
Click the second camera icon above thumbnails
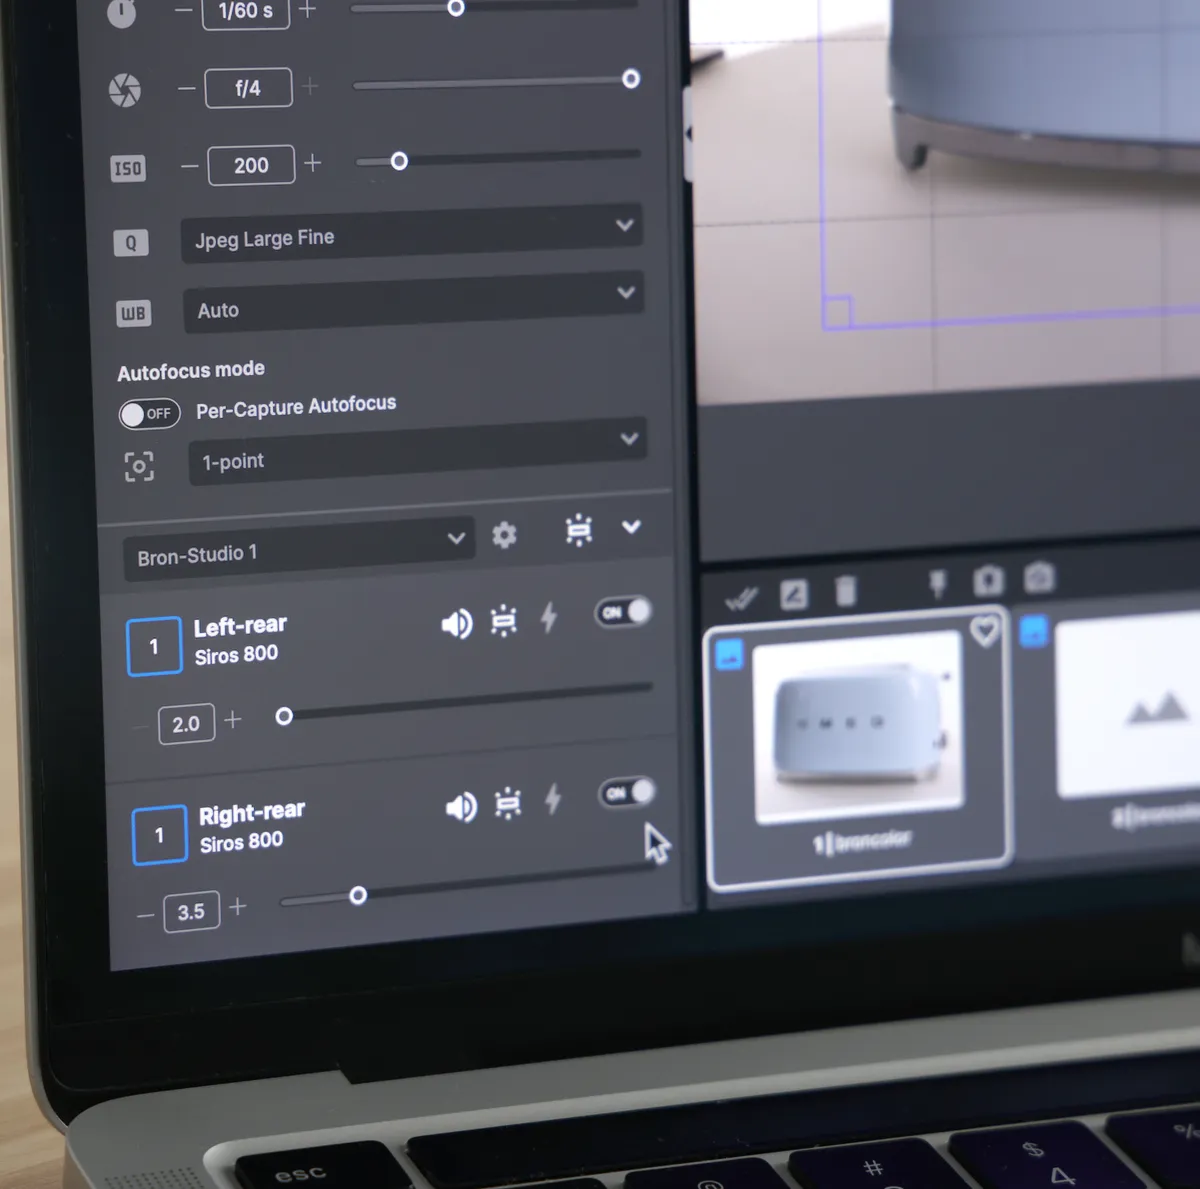pyautogui.click(x=1039, y=577)
